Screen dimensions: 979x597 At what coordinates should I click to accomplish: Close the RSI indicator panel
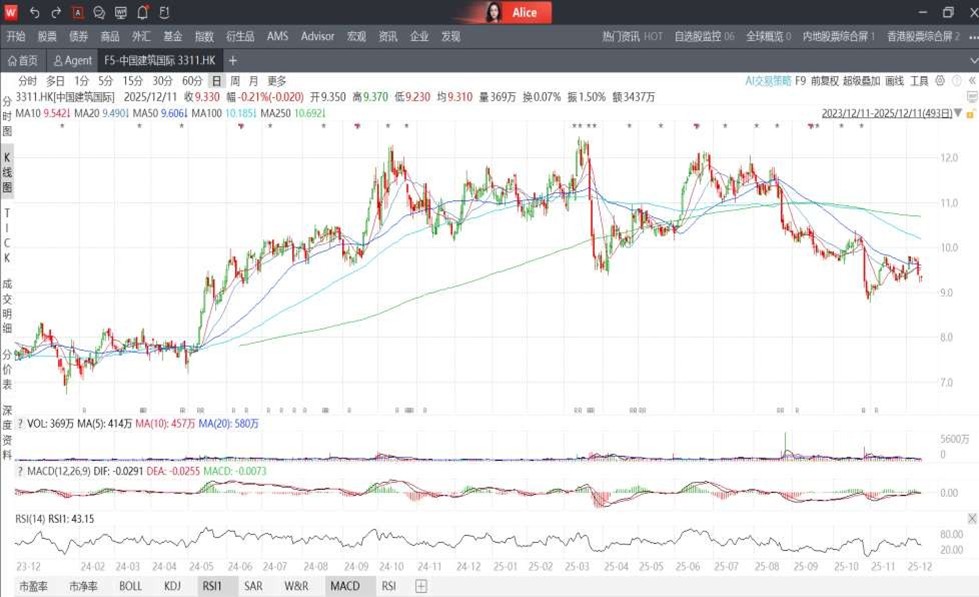click(971, 518)
